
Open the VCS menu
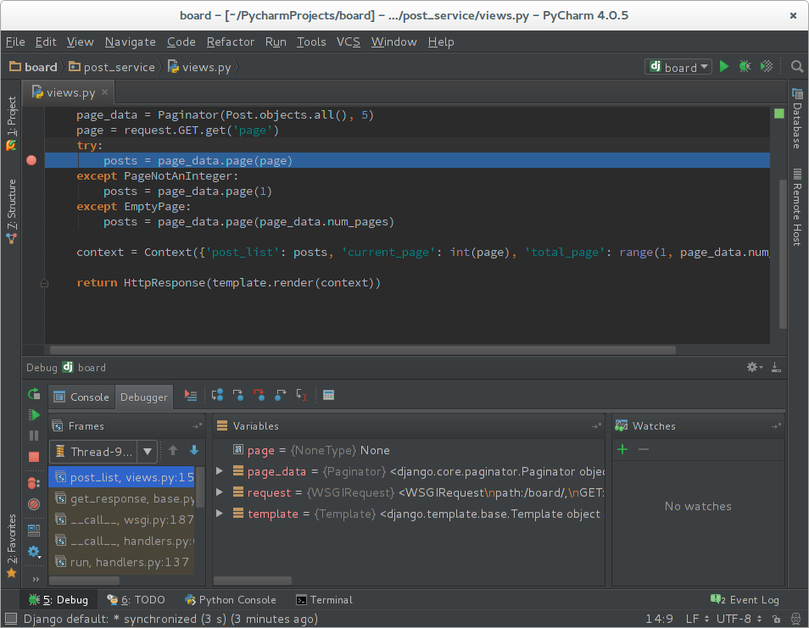pos(348,42)
